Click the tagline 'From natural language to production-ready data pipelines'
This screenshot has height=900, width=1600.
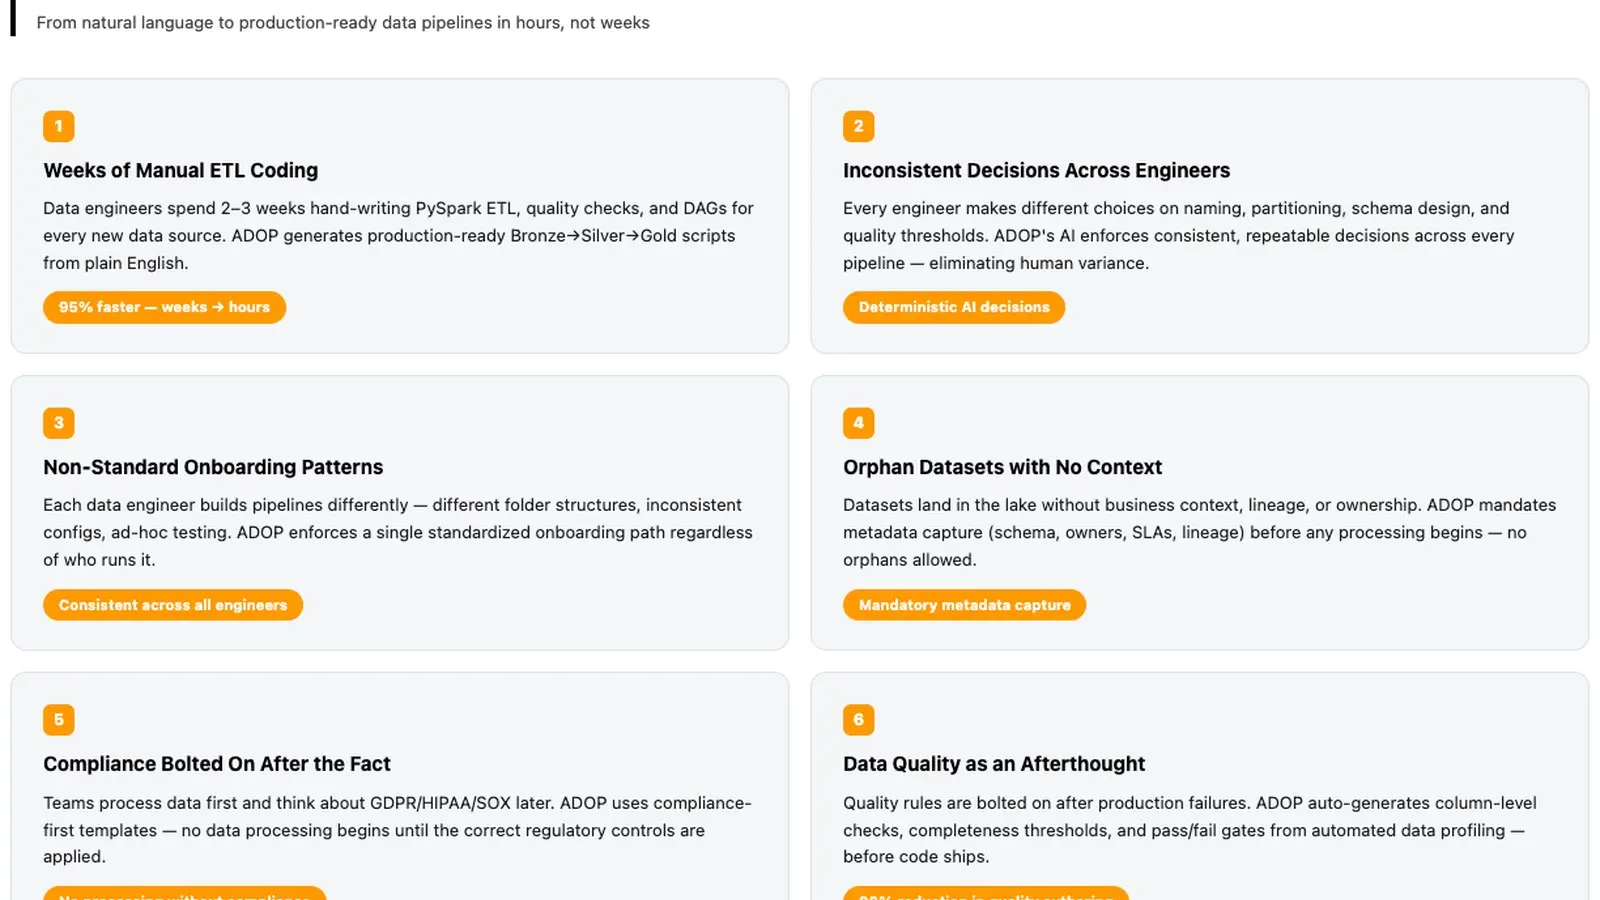click(x=343, y=22)
